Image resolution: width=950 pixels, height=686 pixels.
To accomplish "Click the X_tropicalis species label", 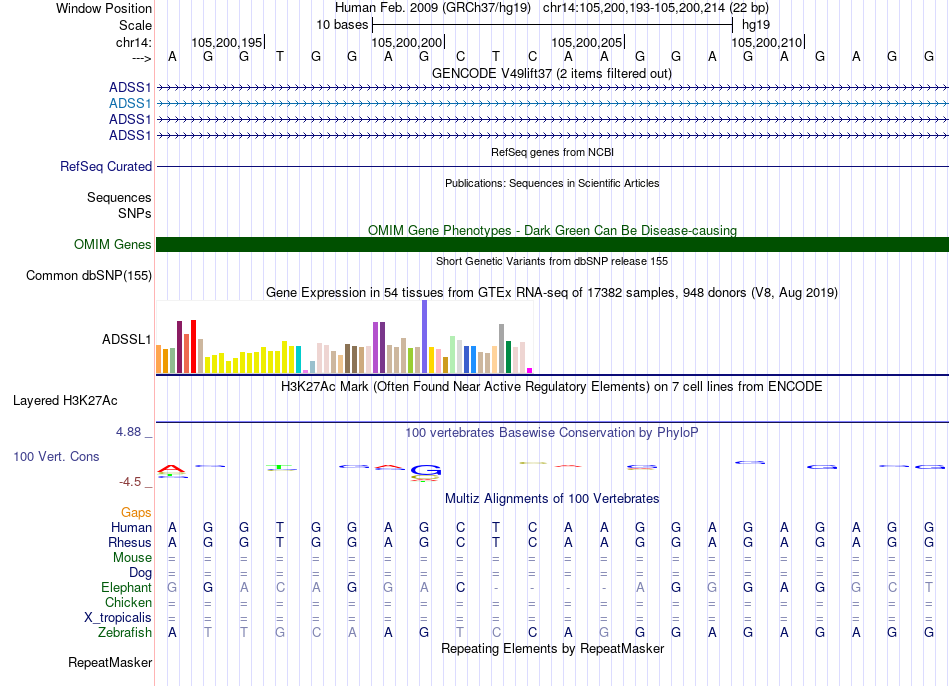I will [x=118, y=618].
